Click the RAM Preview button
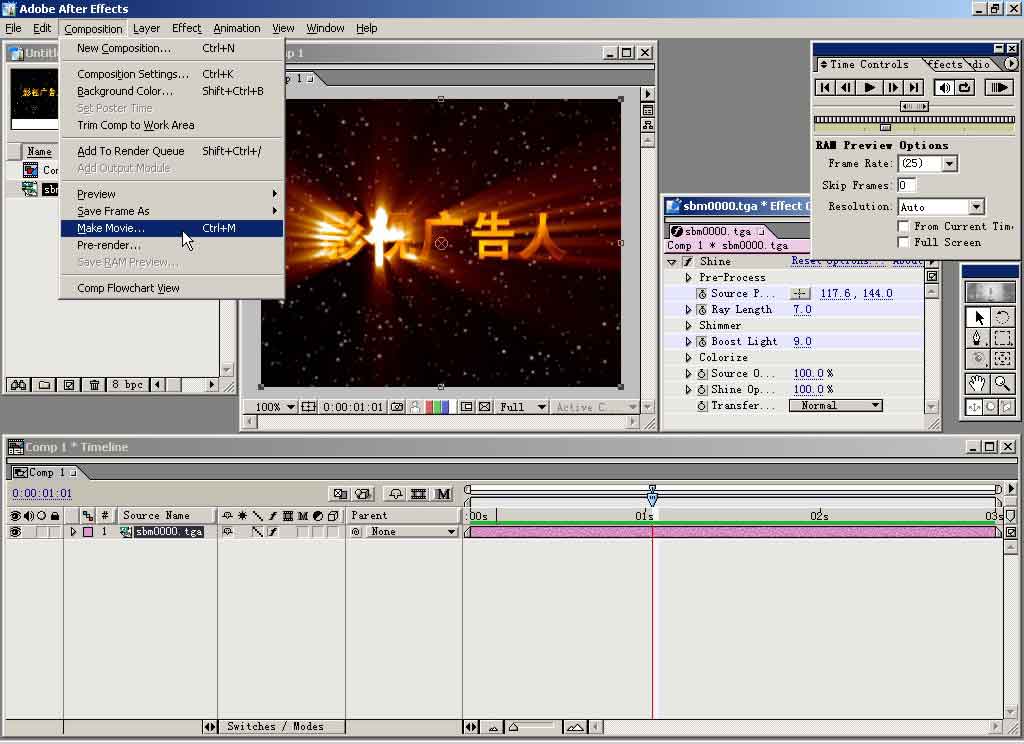1024x744 pixels. pyautogui.click(x=998, y=88)
